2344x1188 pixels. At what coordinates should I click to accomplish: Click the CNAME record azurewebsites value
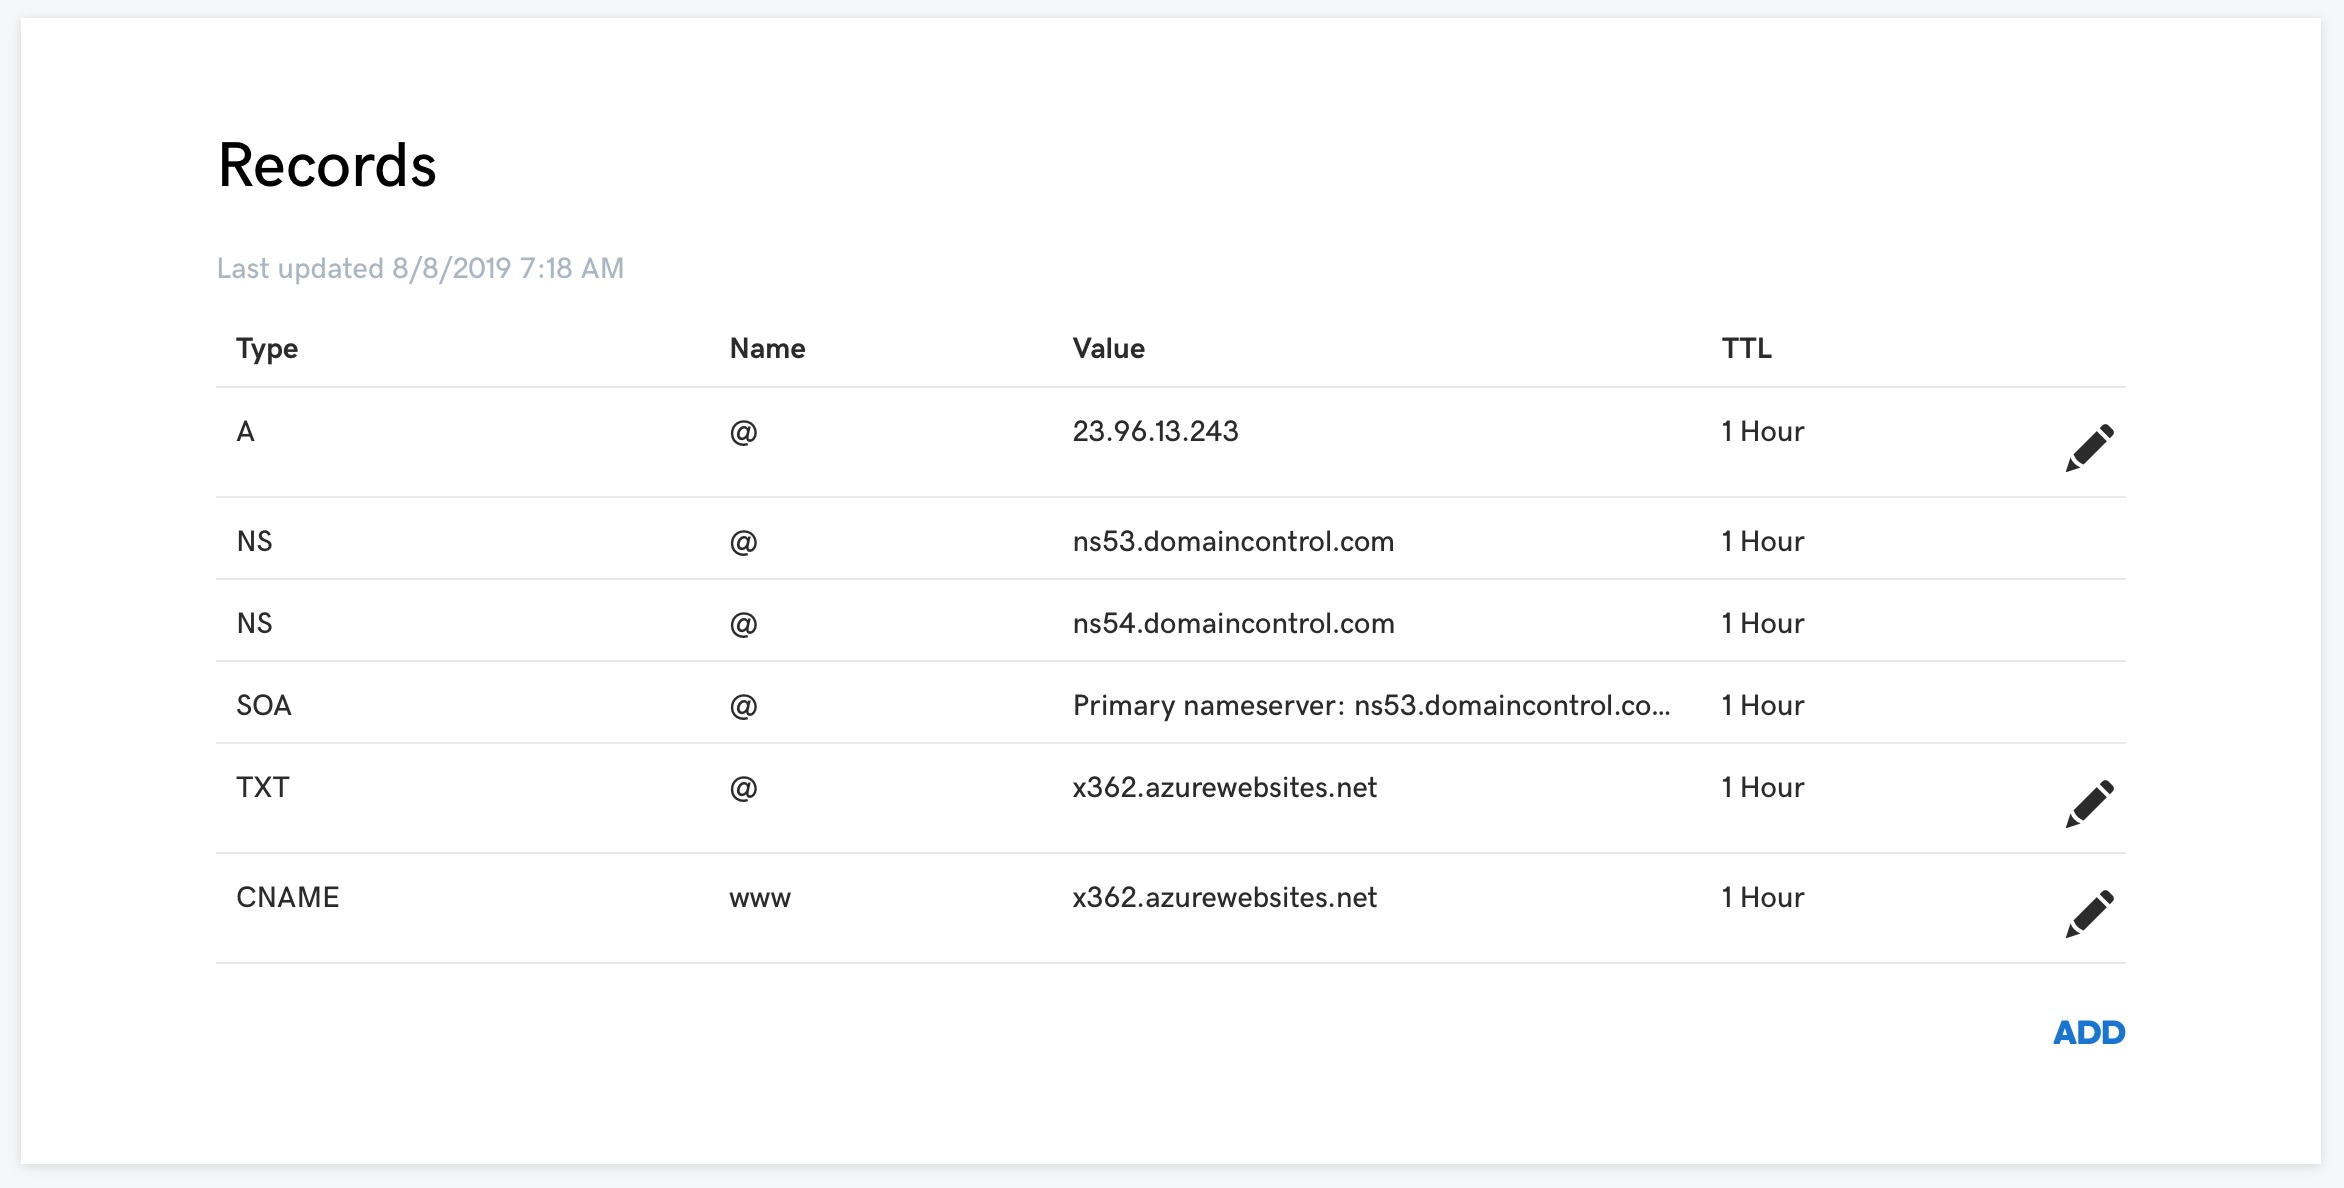click(x=1224, y=897)
